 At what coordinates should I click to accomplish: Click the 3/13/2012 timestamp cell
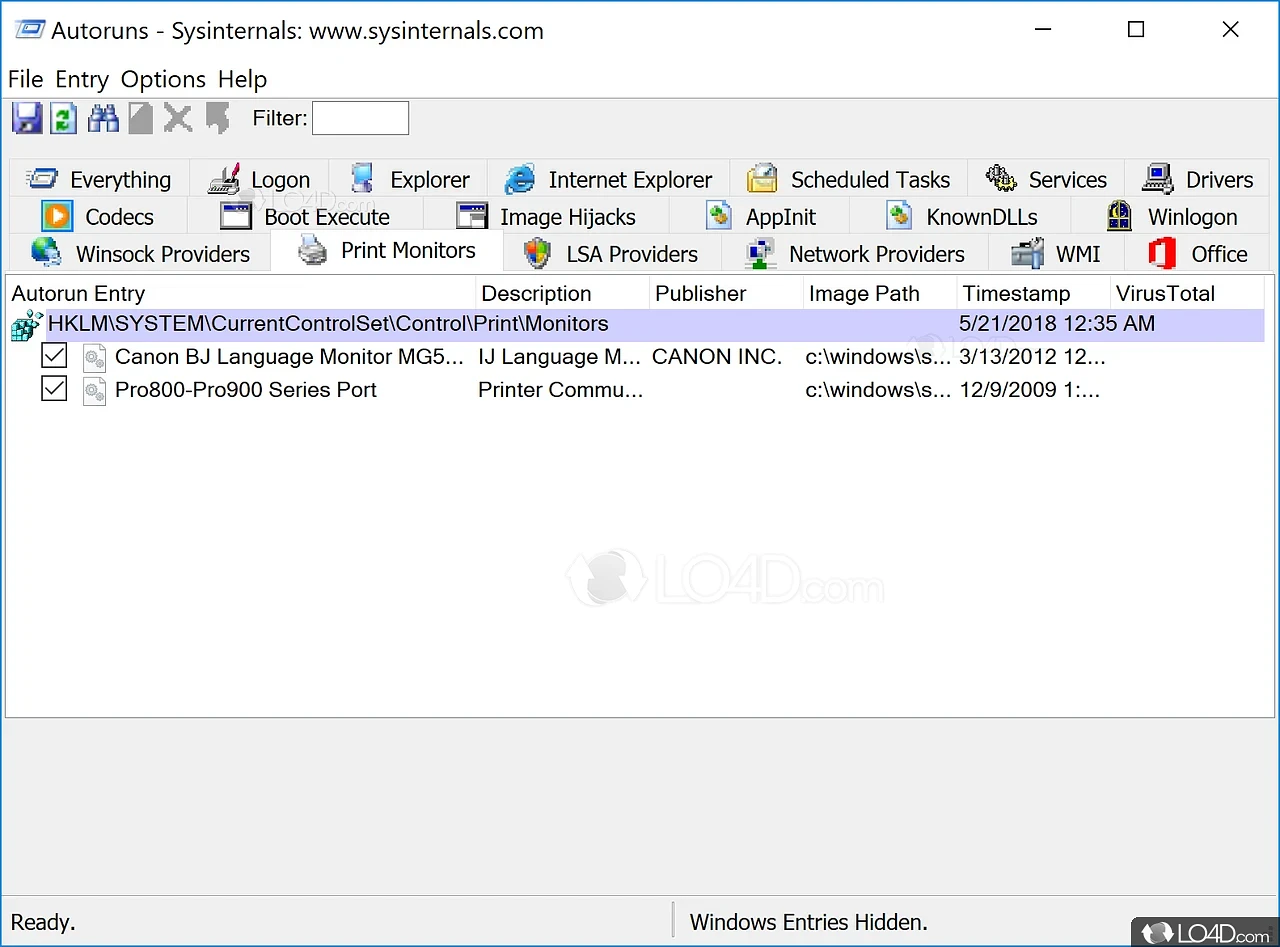[1033, 357]
